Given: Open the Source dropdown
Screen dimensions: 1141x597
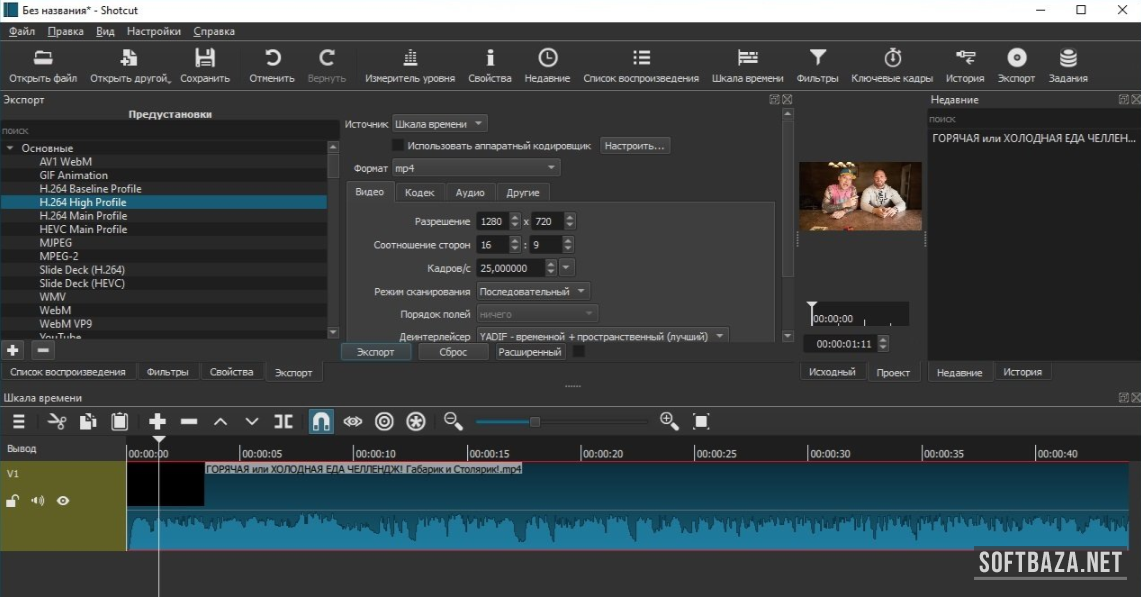Looking at the screenshot, I should point(439,124).
